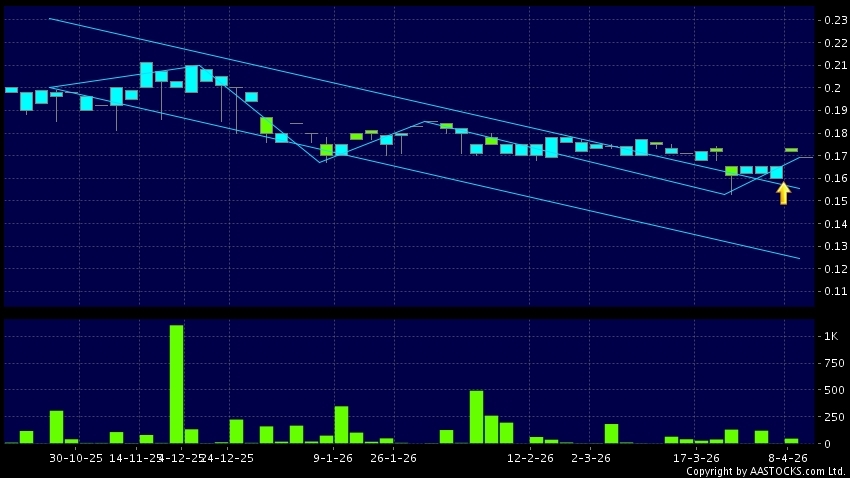Select the tallest green volume bar
The height and width of the screenshot is (478, 850).
pyautogui.click(x=176, y=384)
